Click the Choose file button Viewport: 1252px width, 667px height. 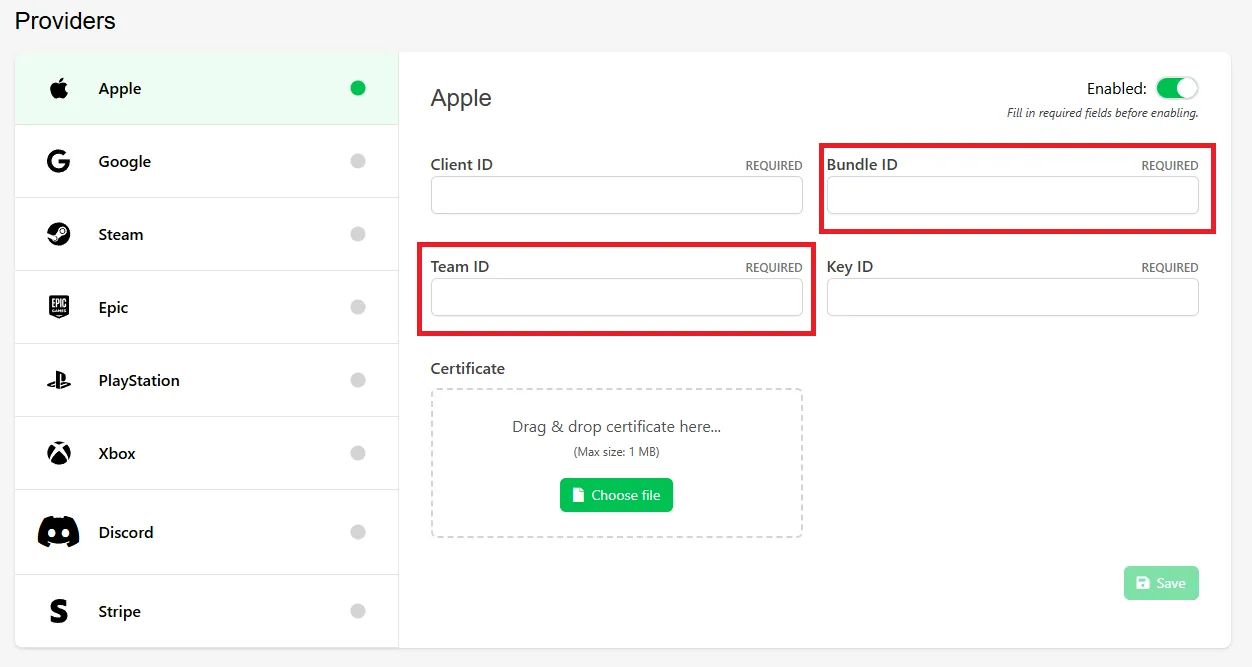coord(616,495)
